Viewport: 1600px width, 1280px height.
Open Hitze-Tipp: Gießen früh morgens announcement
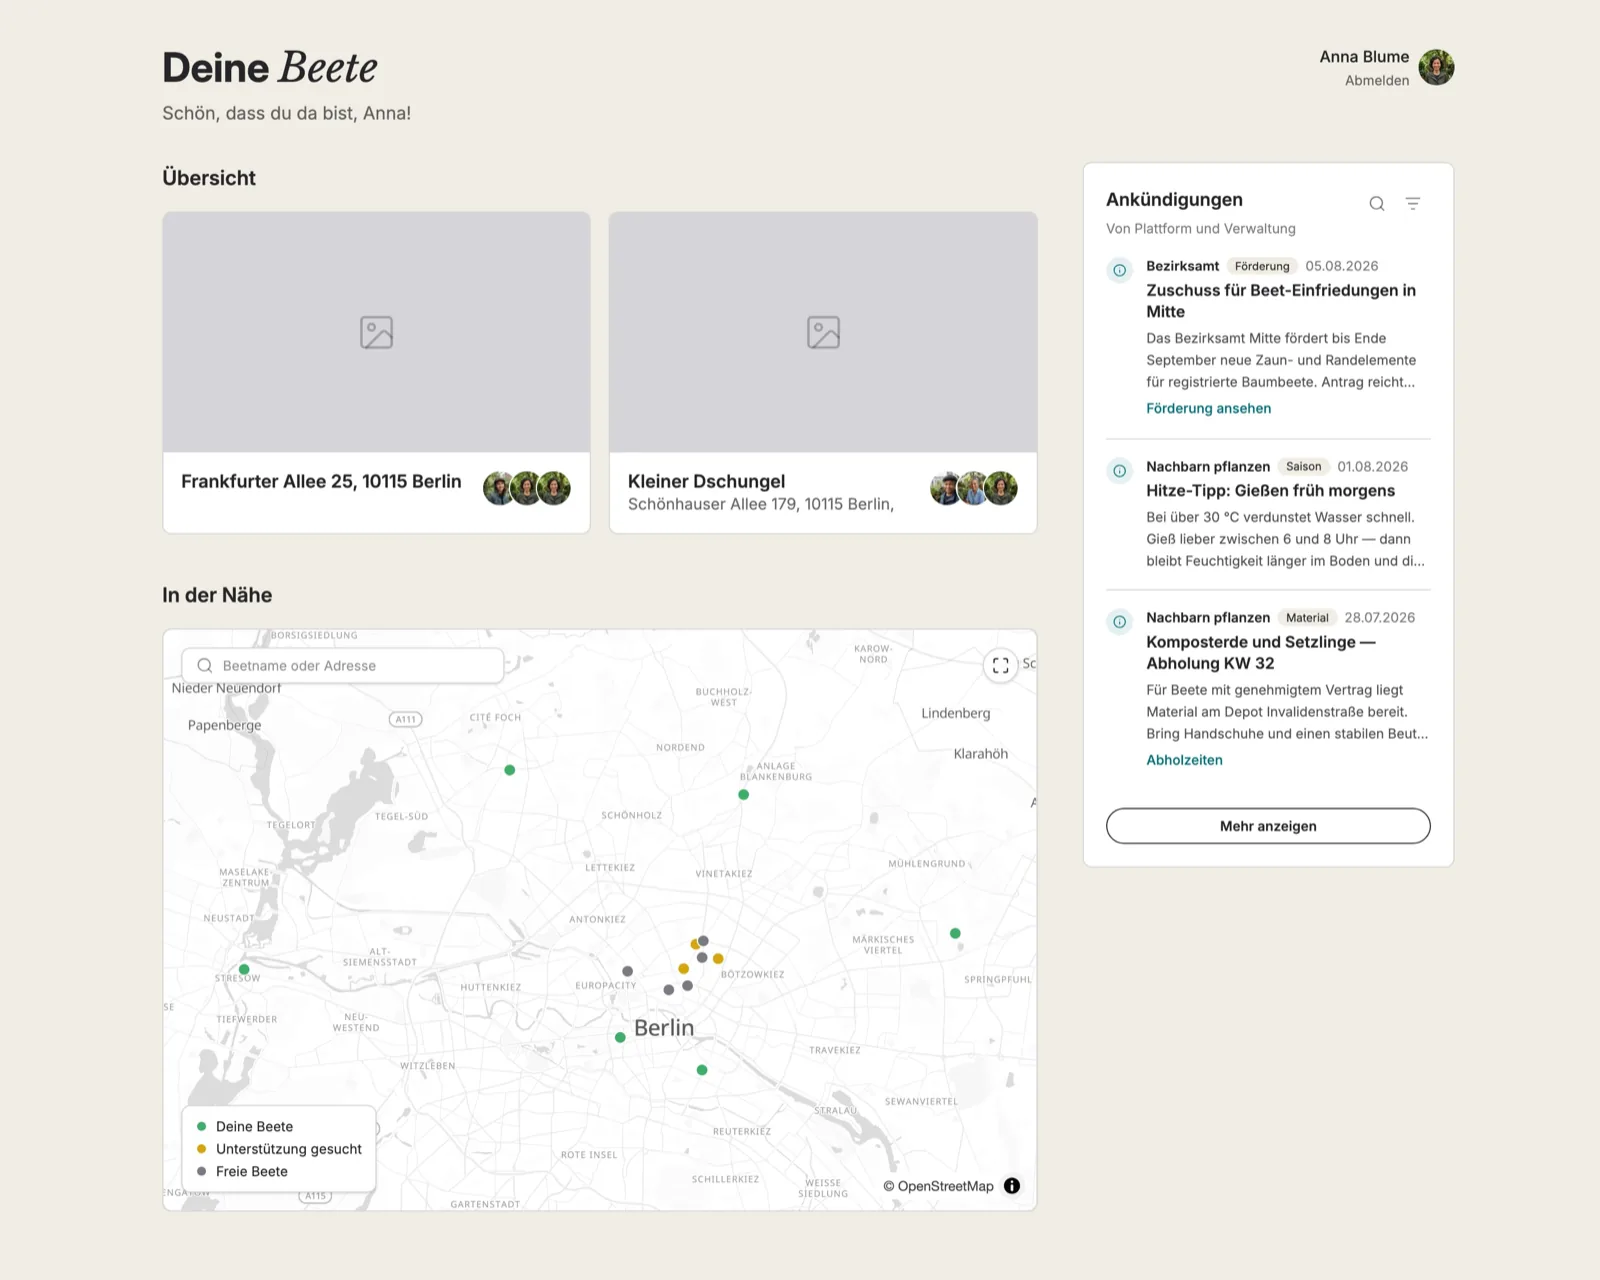coord(1270,491)
